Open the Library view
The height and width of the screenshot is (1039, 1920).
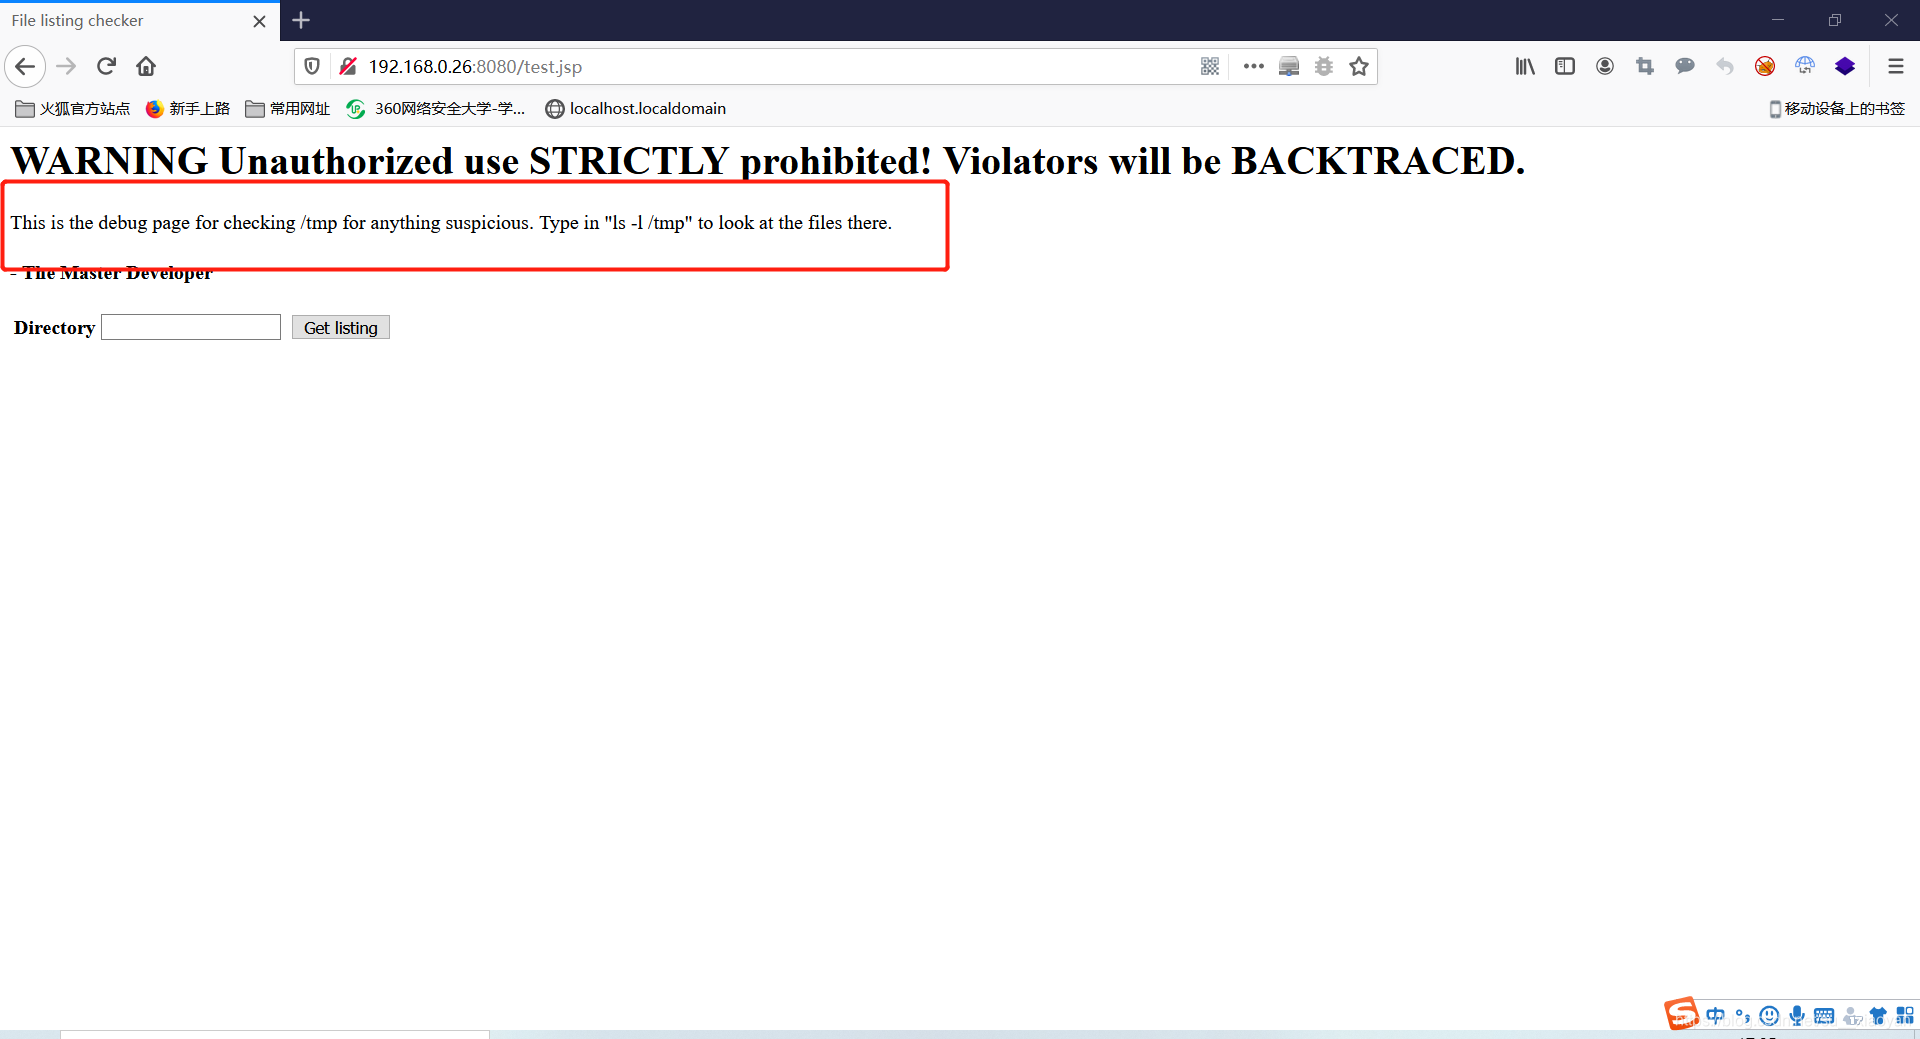pos(1525,67)
